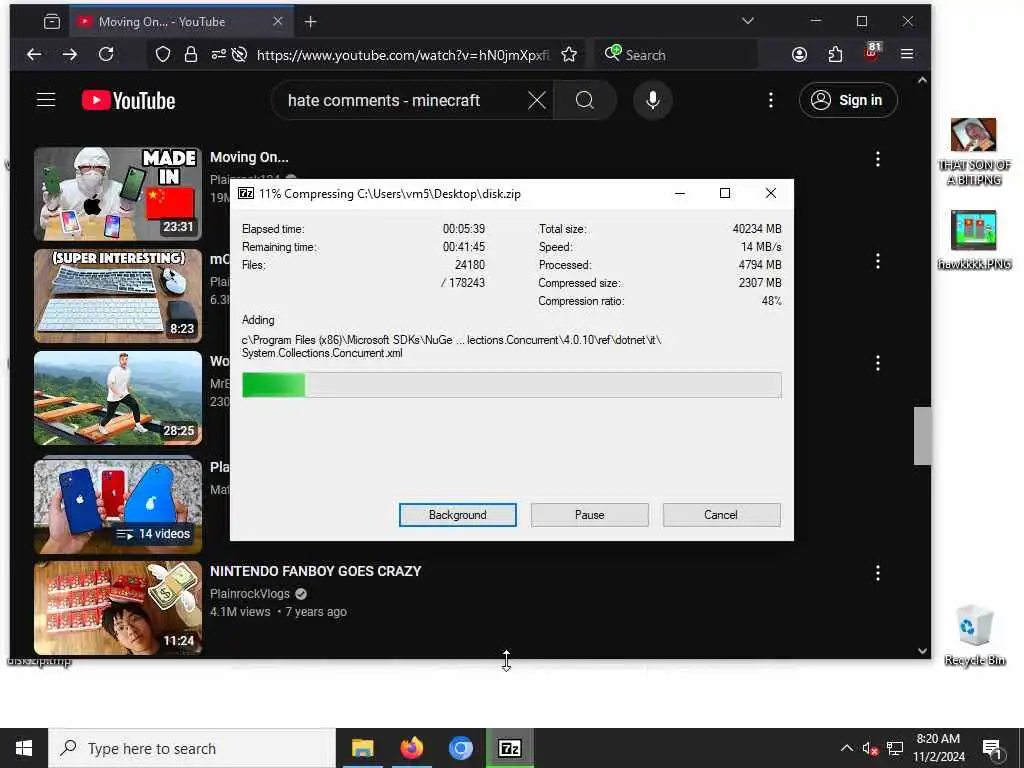This screenshot has height=768, width=1024.
Task: Open the uBlock extension icon with badge 81
Action: pyautogui.click(x=871, y=54)
